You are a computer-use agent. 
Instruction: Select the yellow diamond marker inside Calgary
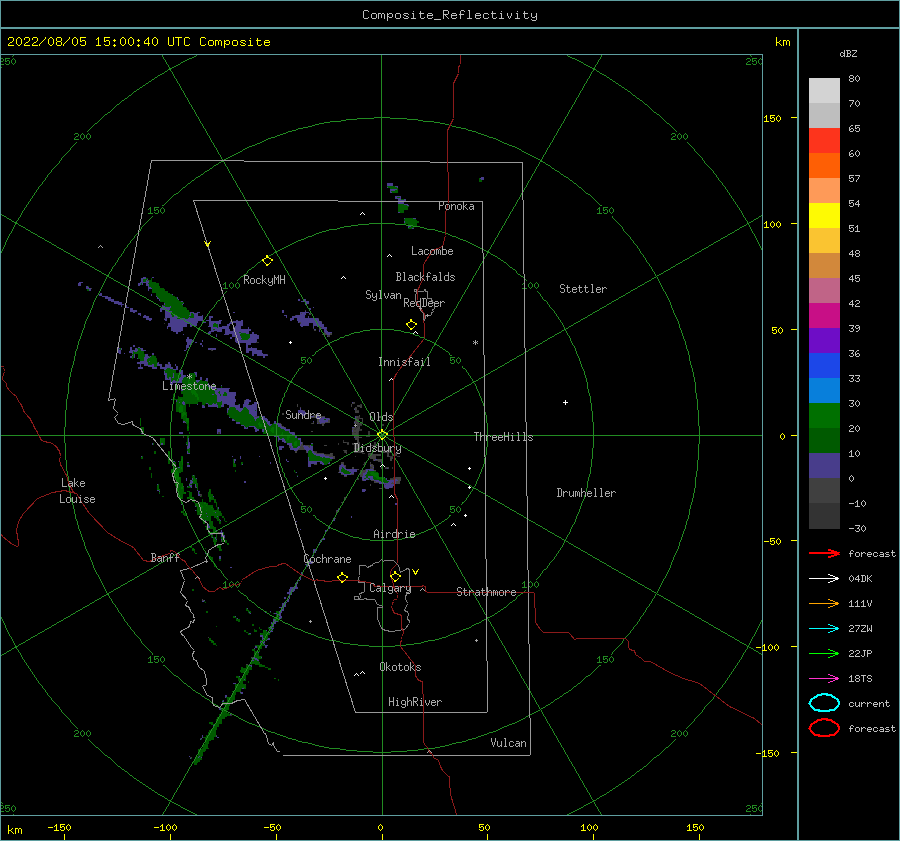tap(395, 576)
